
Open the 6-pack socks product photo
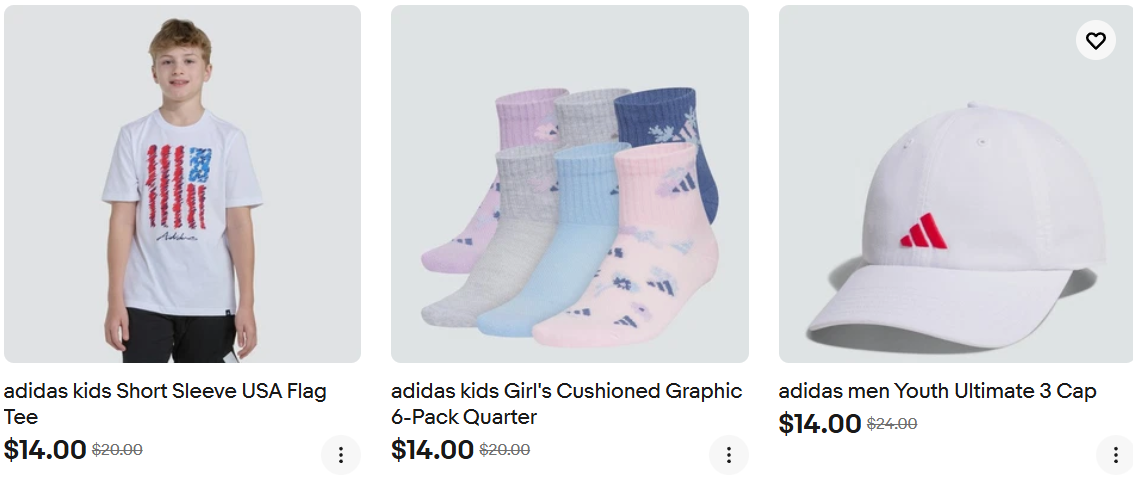569,184
